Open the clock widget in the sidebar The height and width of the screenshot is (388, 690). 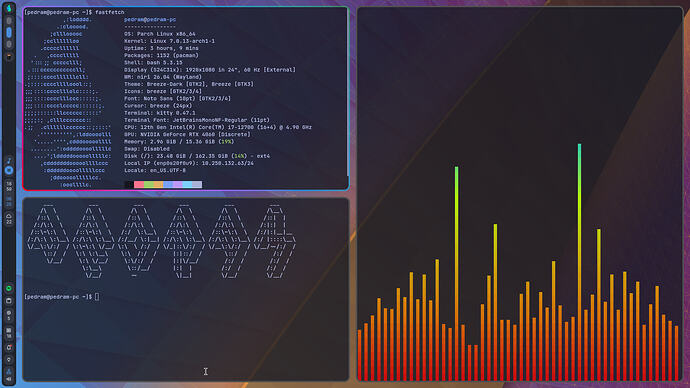(9, 186)
